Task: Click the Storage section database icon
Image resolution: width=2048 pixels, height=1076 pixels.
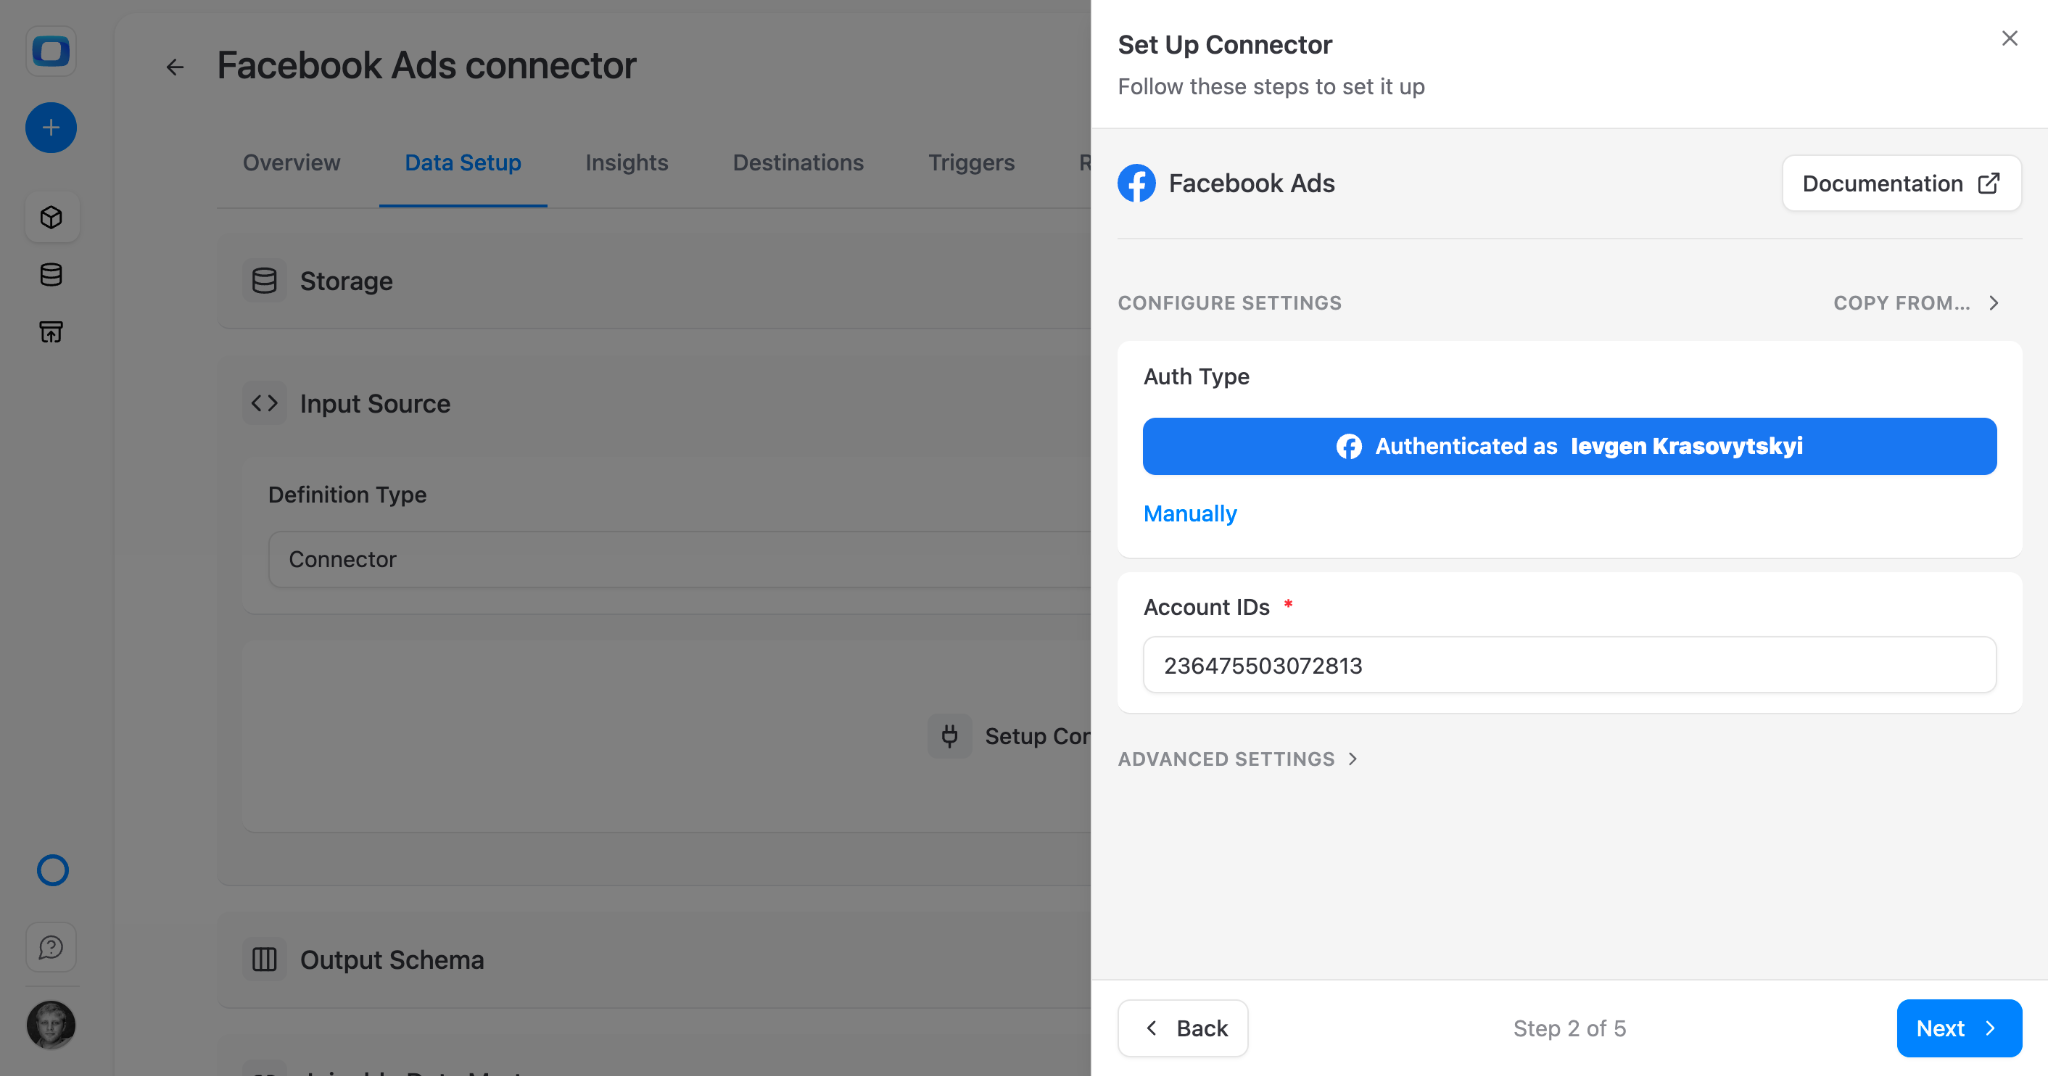Action: click(x=265, y=281)
